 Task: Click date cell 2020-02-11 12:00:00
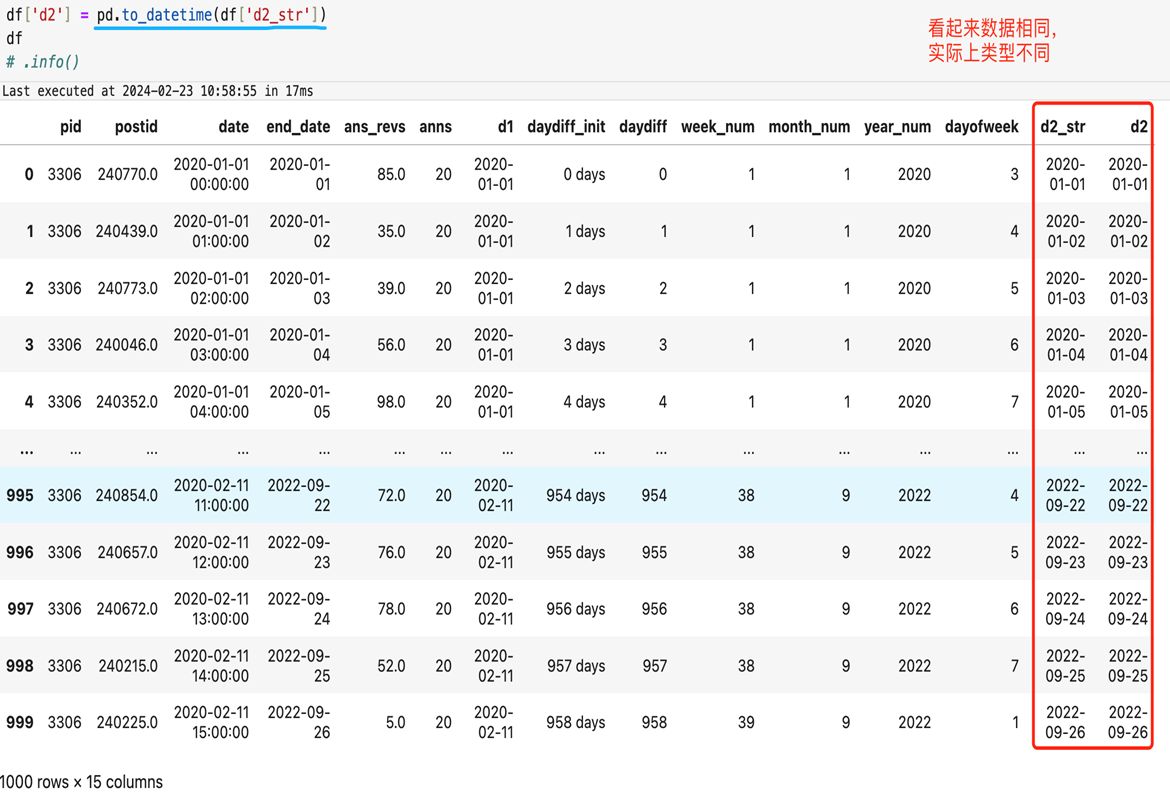pos(211,552)
